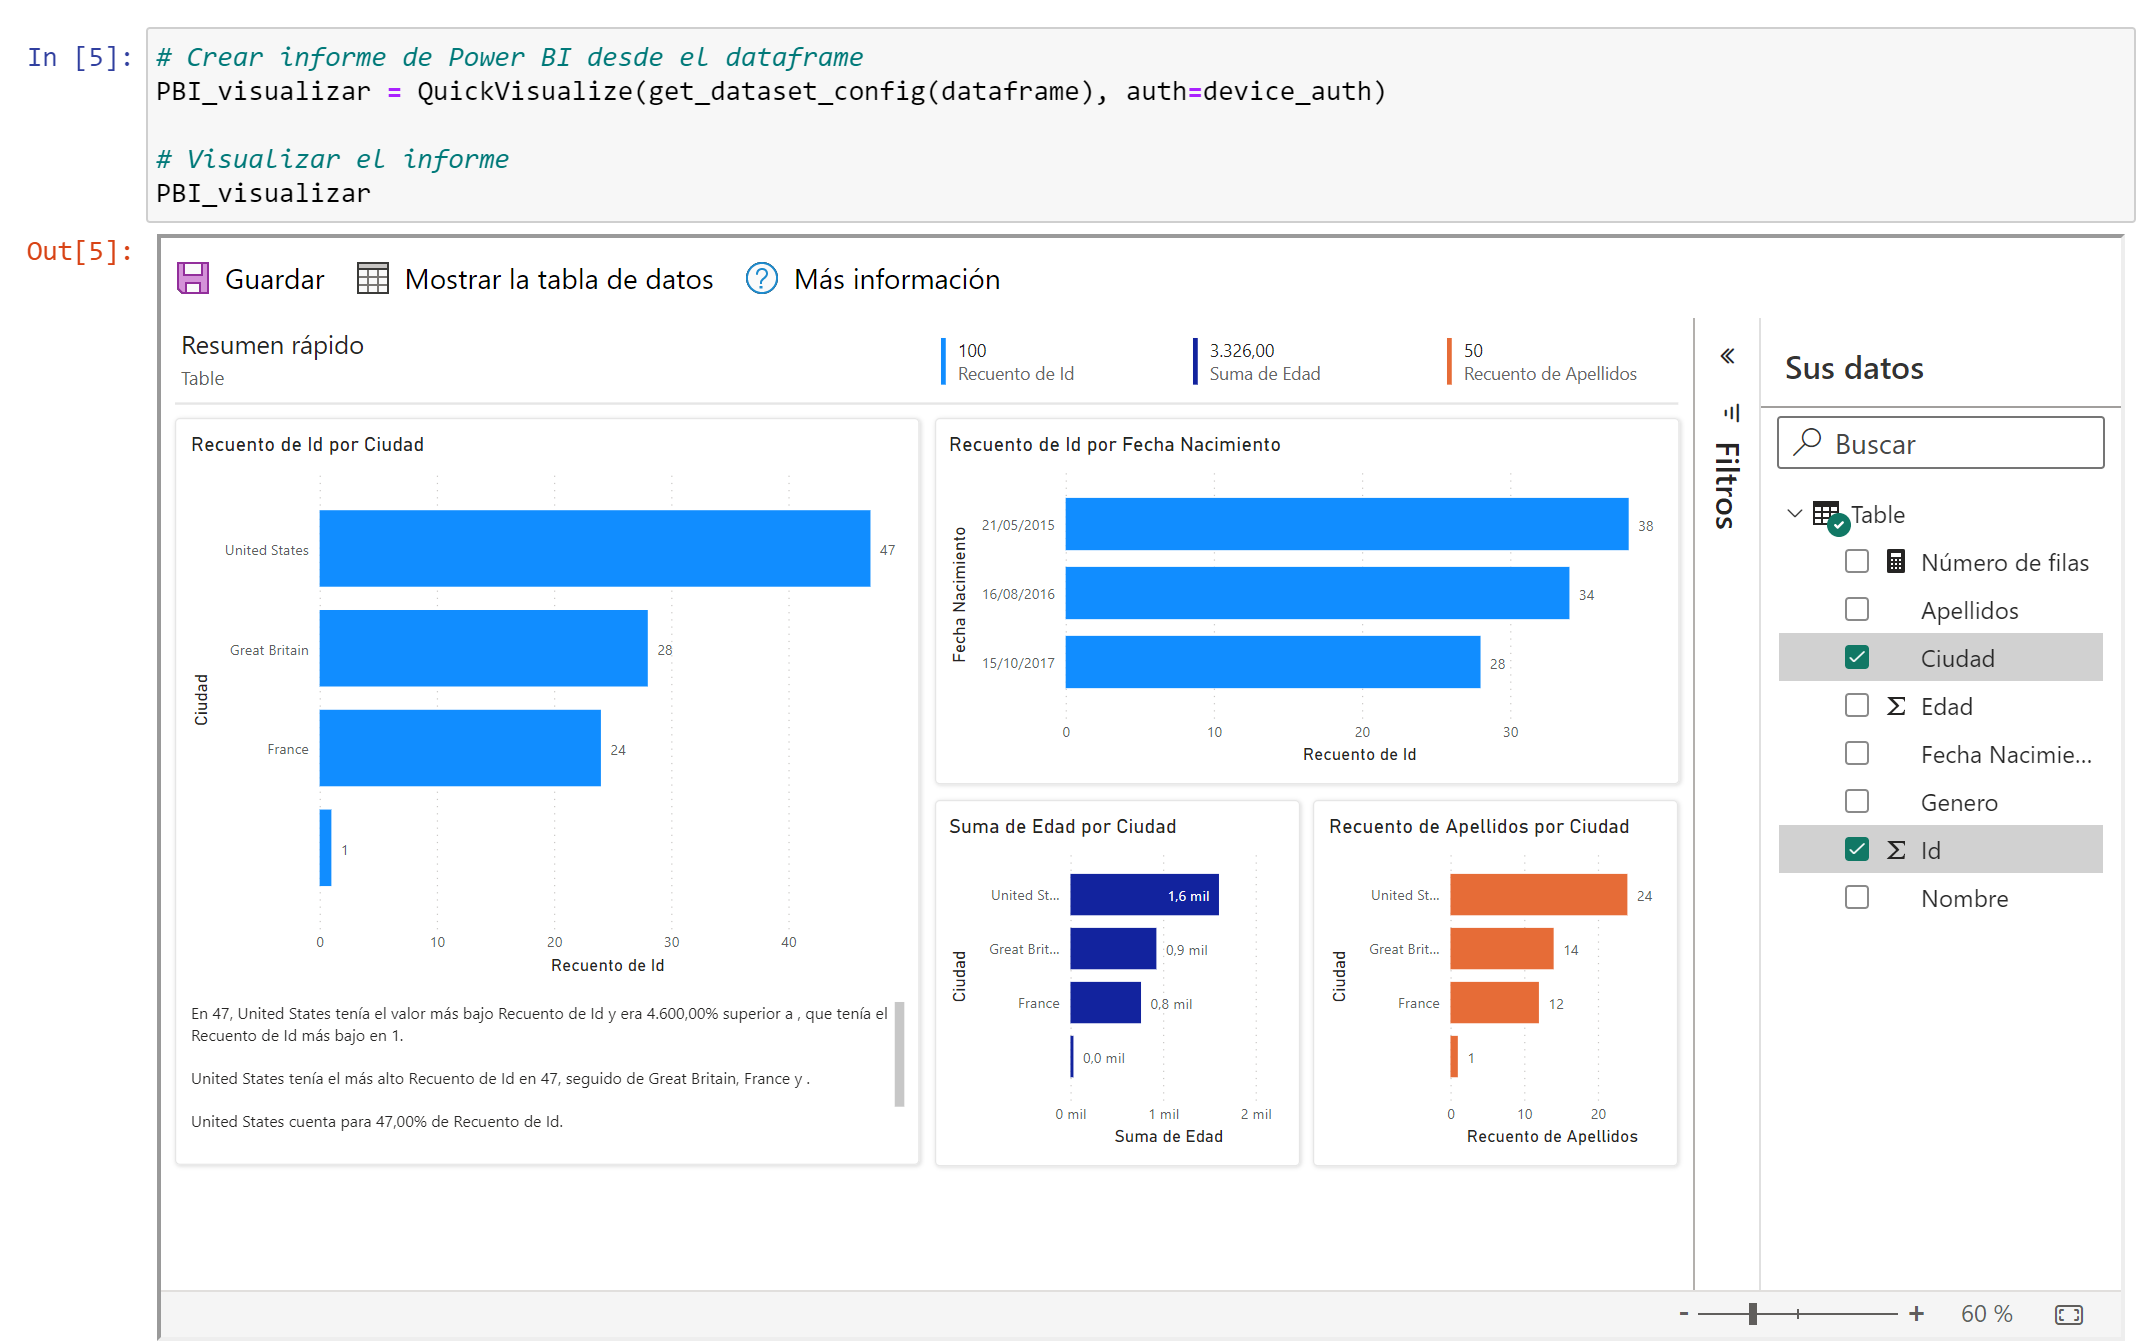Click the Suma de Edad summary card
The image size is (2146, 1343).
1258,362
